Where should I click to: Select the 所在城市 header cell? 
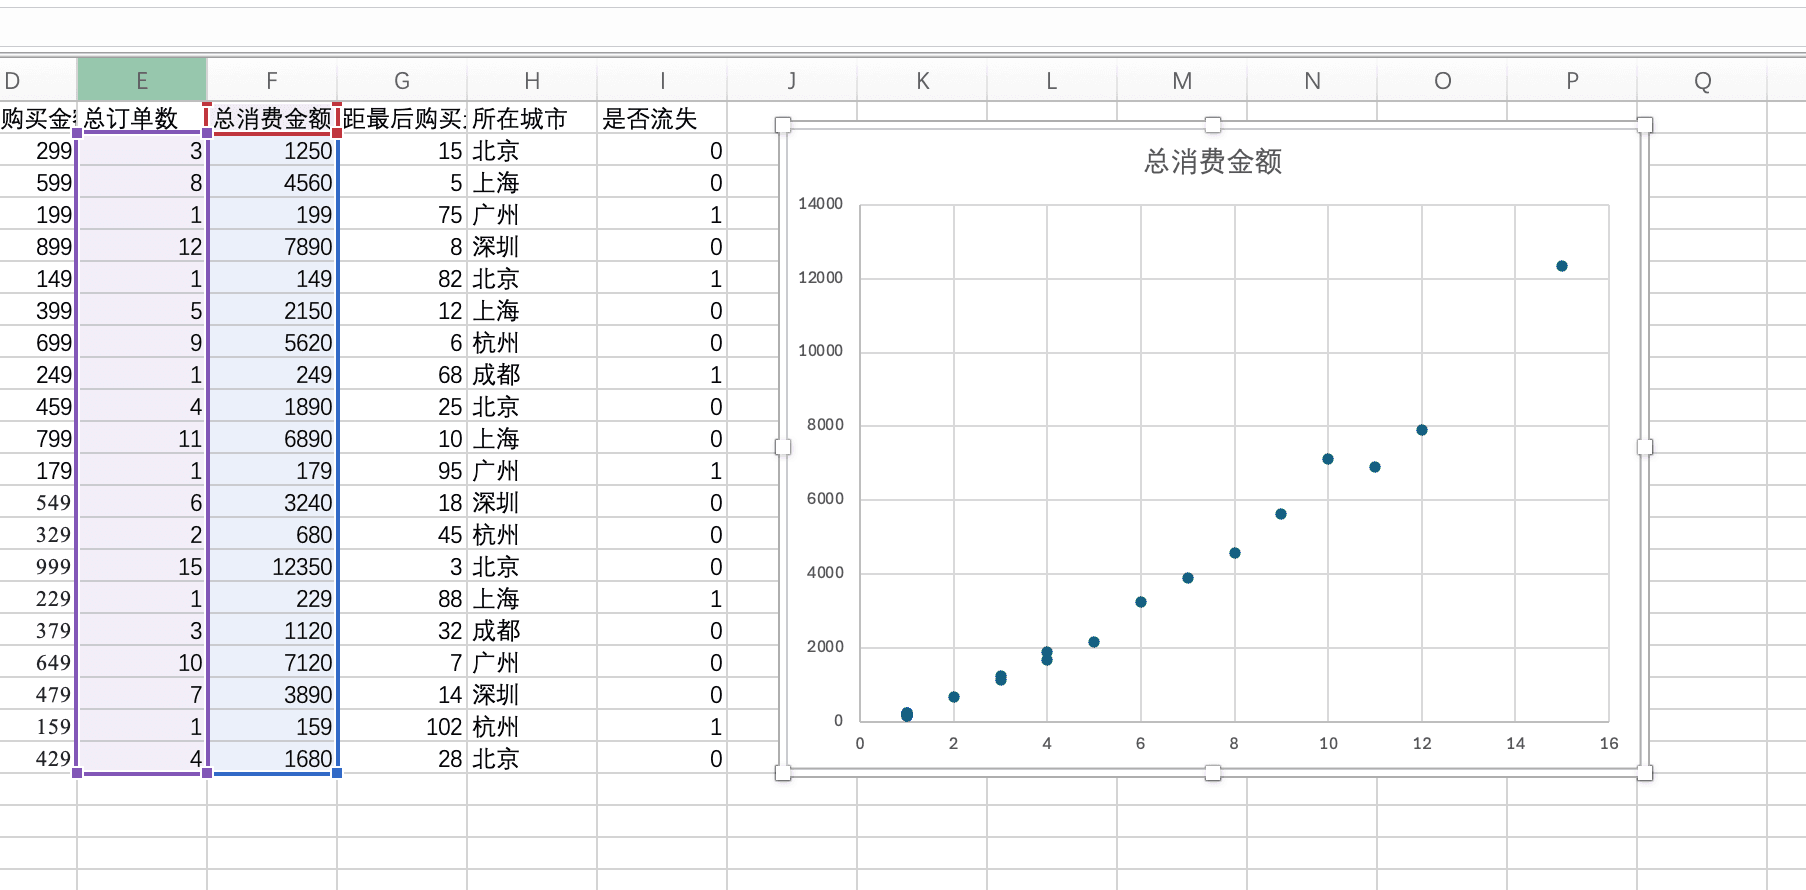coord(531,119)
